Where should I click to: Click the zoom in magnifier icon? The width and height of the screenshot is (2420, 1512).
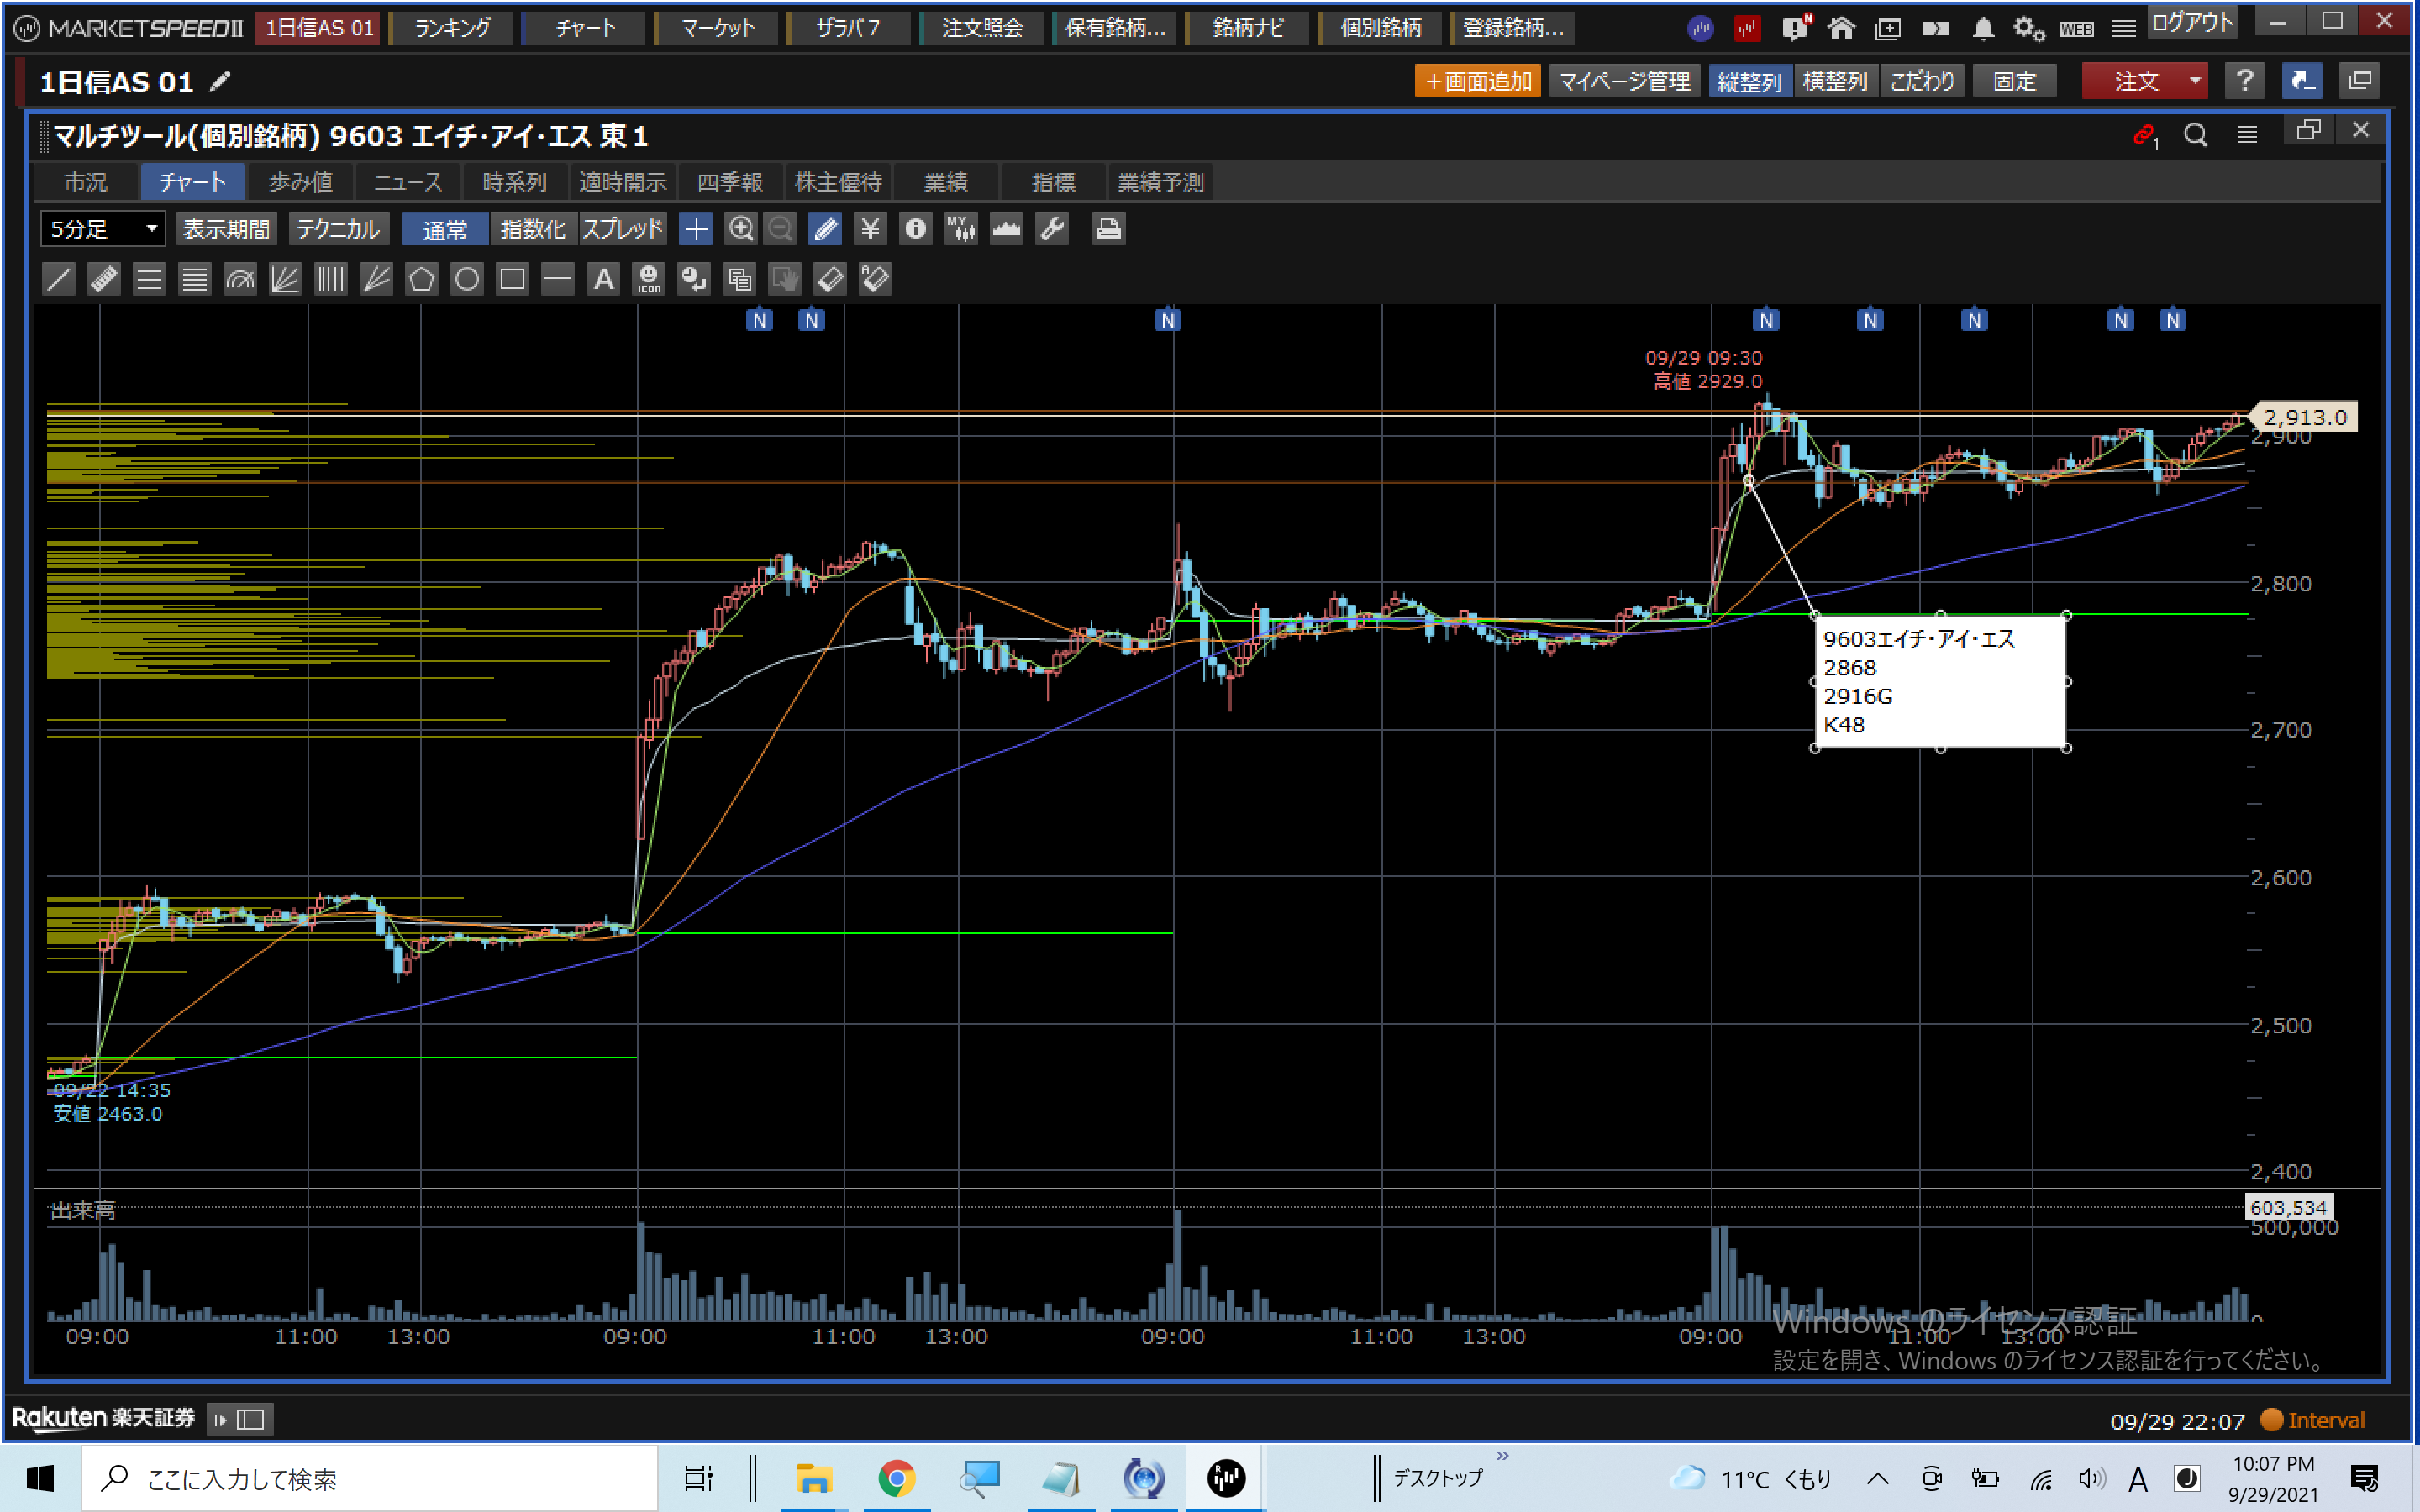(740, 229)
